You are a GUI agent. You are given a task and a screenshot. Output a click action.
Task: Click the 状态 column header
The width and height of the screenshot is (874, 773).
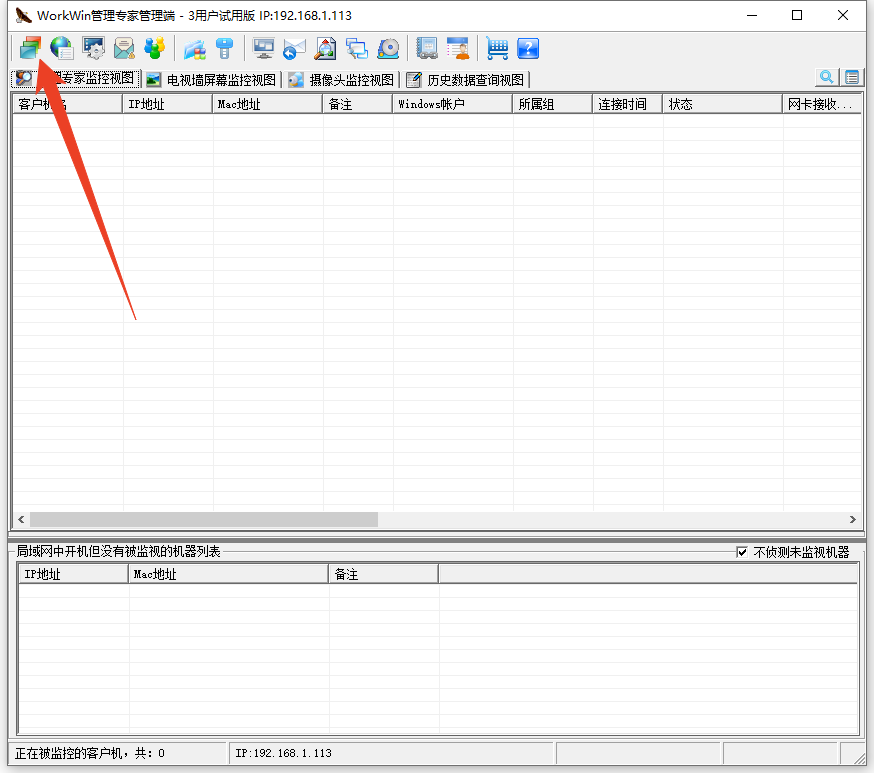[721, 104]
